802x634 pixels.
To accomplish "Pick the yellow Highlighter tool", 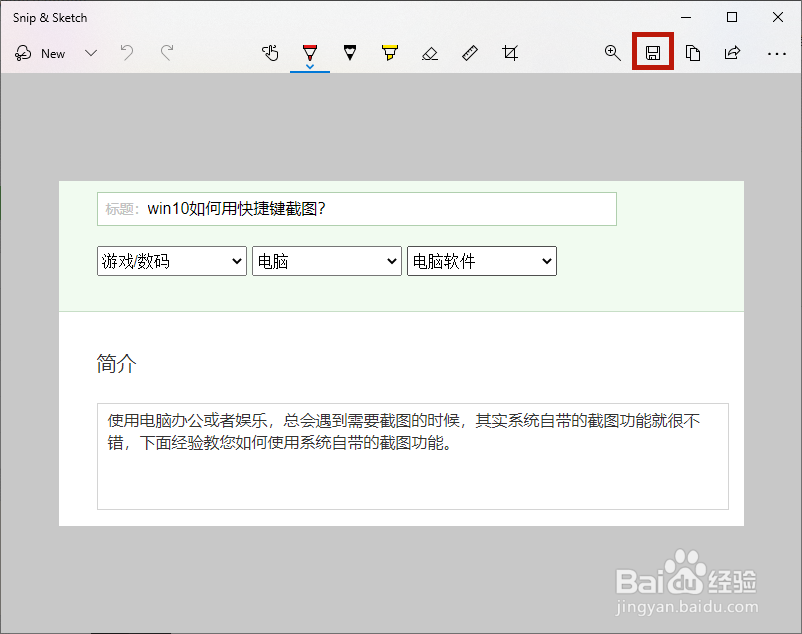I will [389, 53].
